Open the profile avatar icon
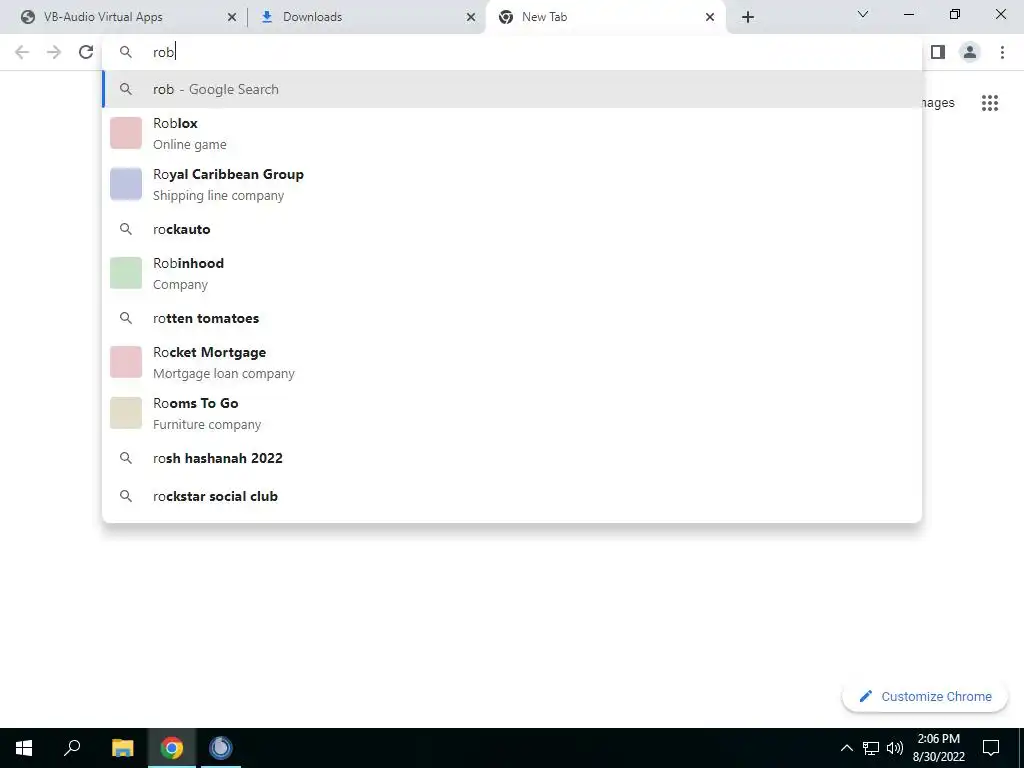1024x768 pixels. [970, 52]
